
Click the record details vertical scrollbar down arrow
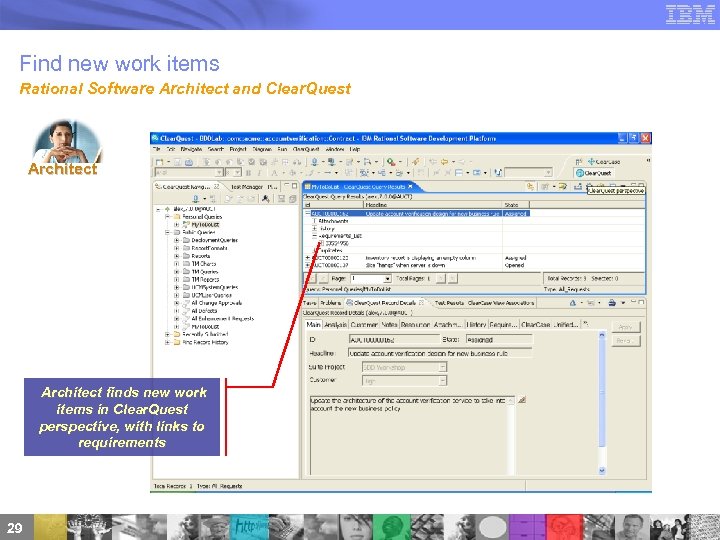(602, 470)
